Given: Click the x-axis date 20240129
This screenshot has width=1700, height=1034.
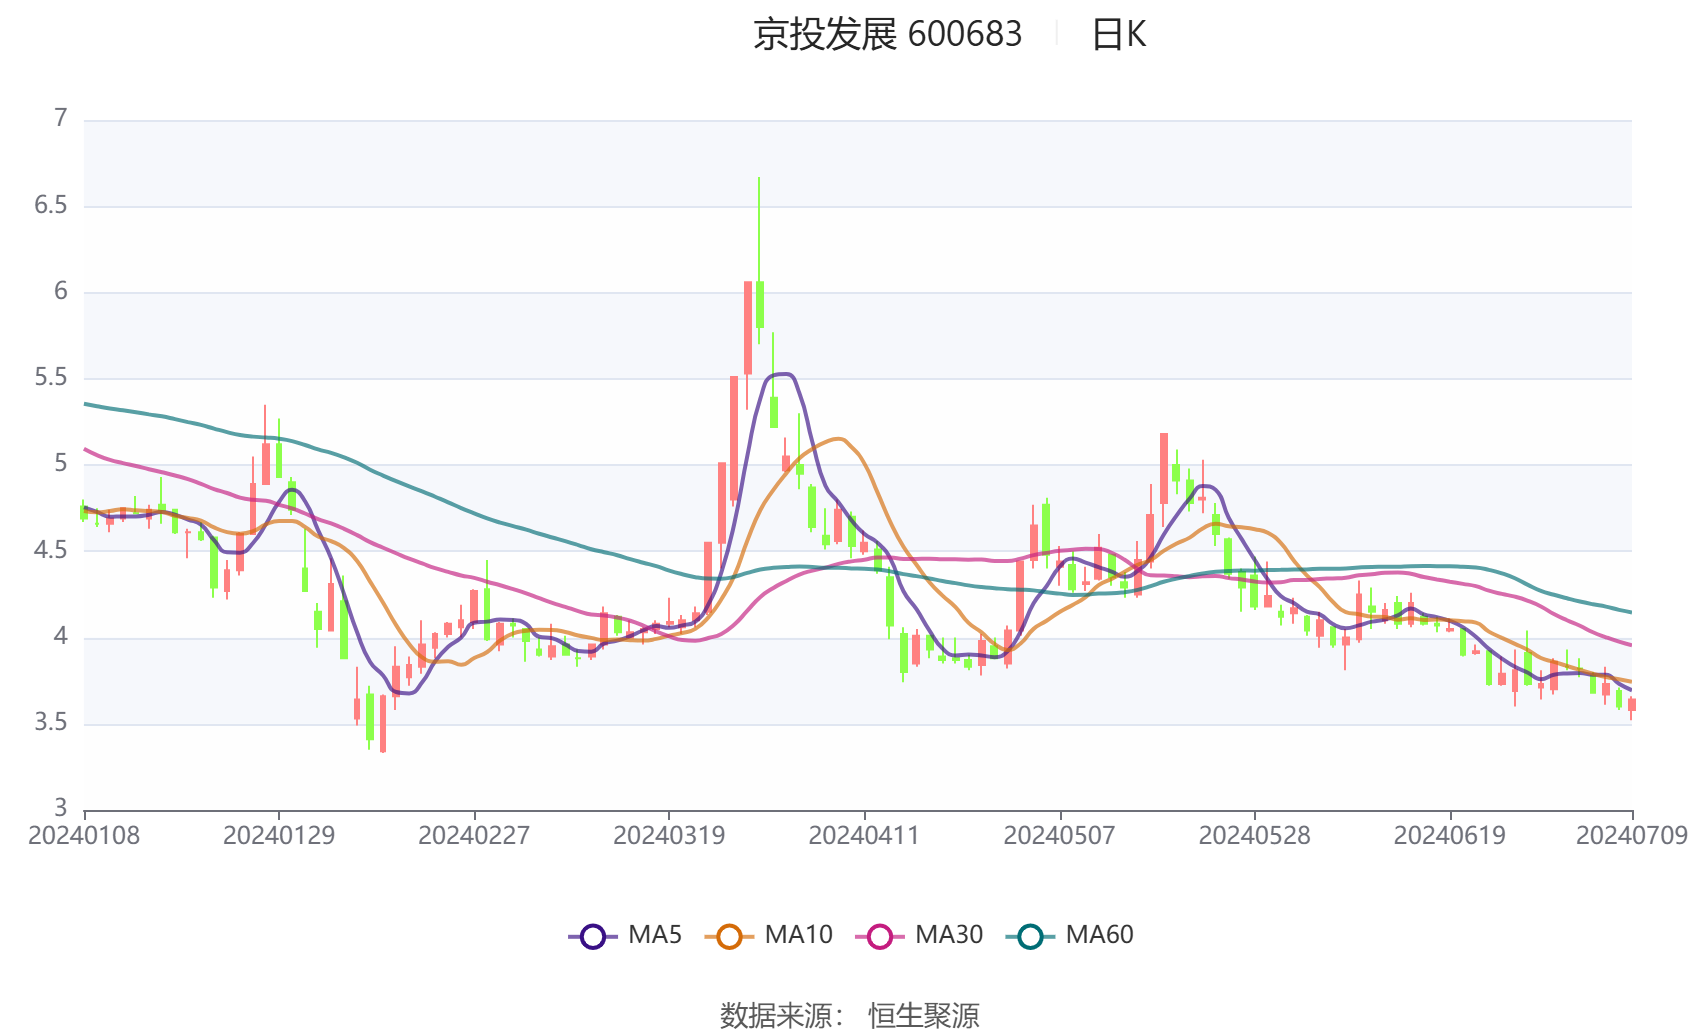Looking at the screenshot, I should tap(279, 836).
